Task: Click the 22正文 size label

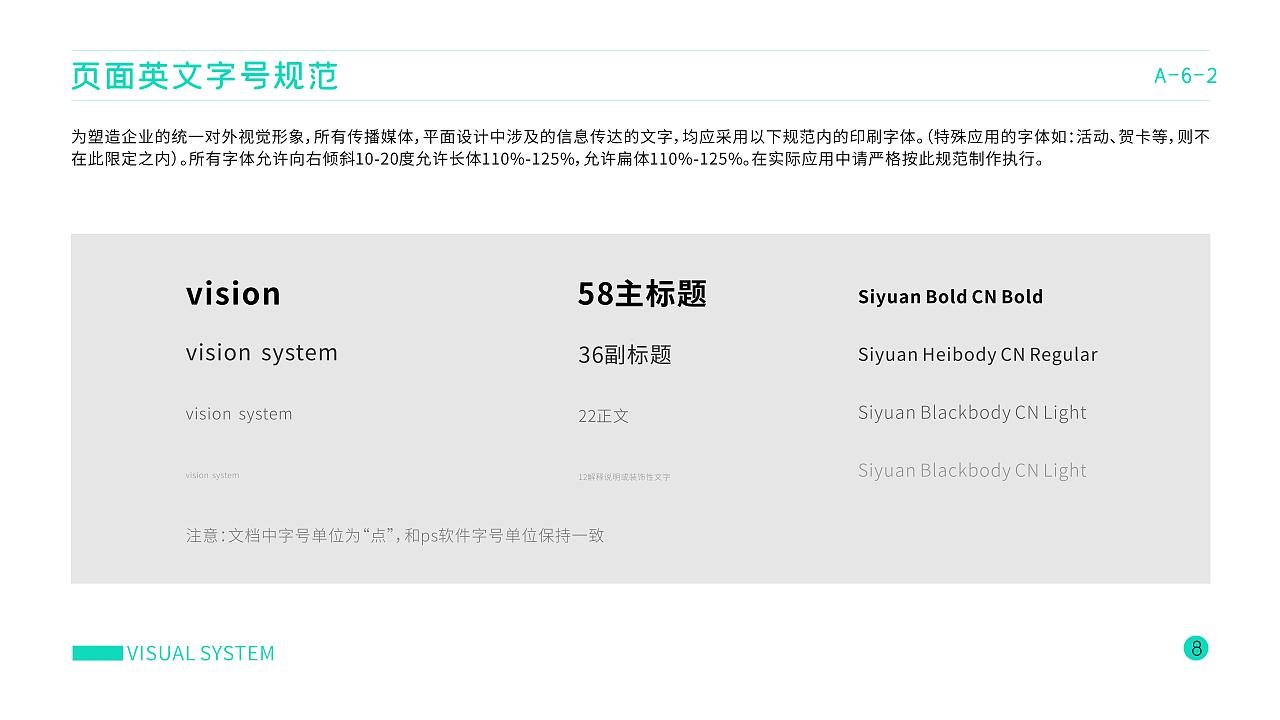Action: 603,416
